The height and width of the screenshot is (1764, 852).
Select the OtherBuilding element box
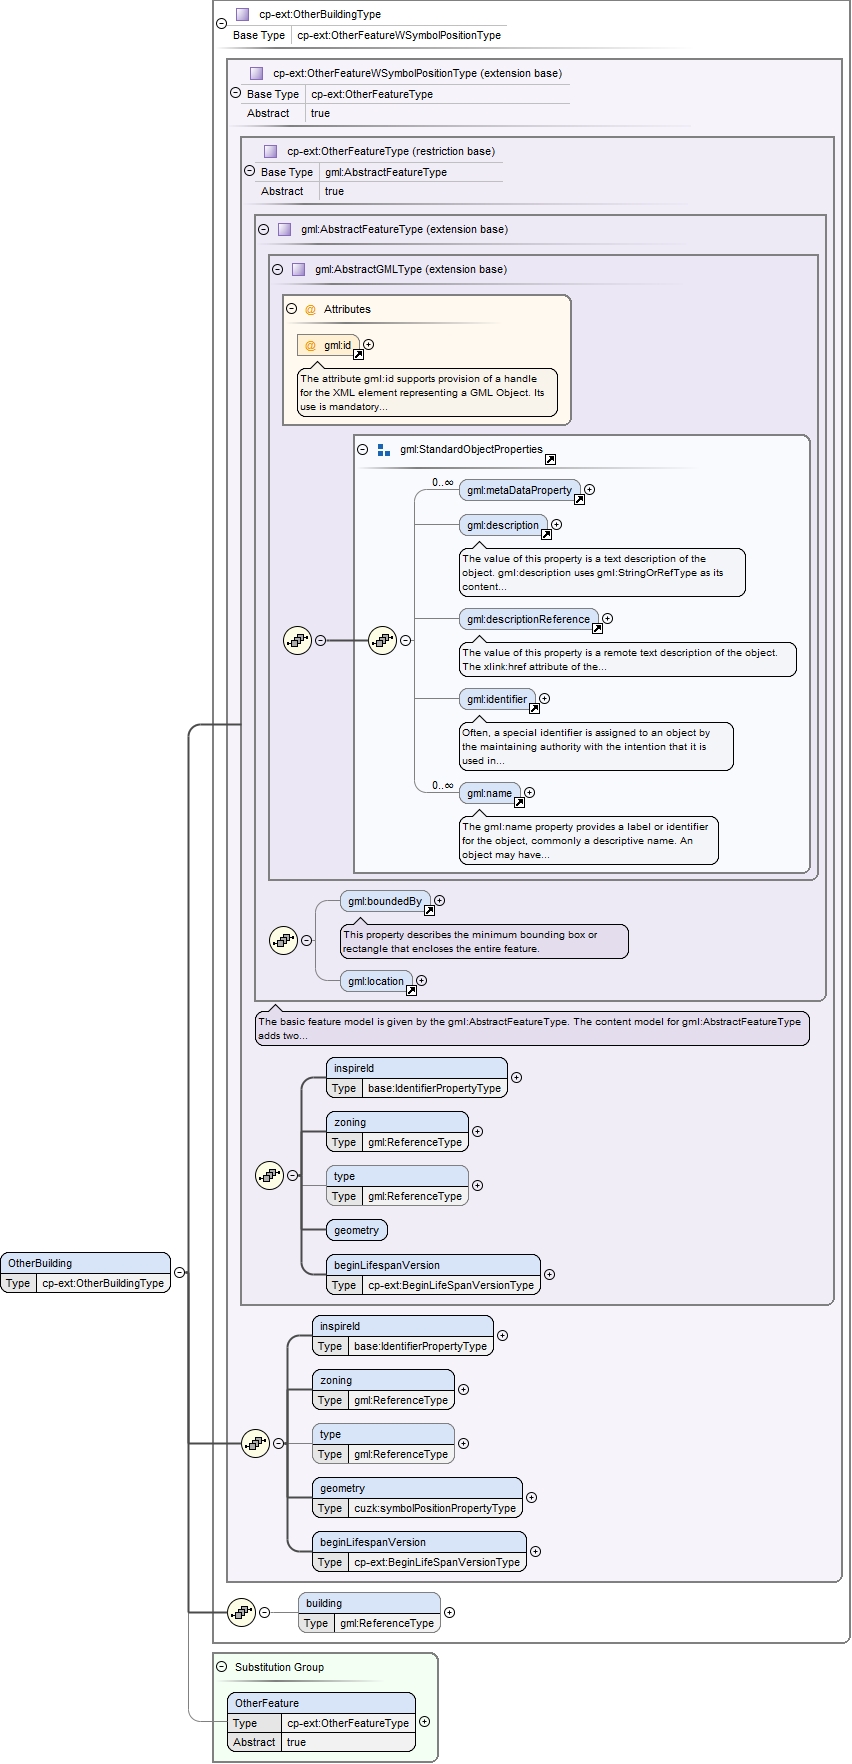click(x=85, y=1272)
